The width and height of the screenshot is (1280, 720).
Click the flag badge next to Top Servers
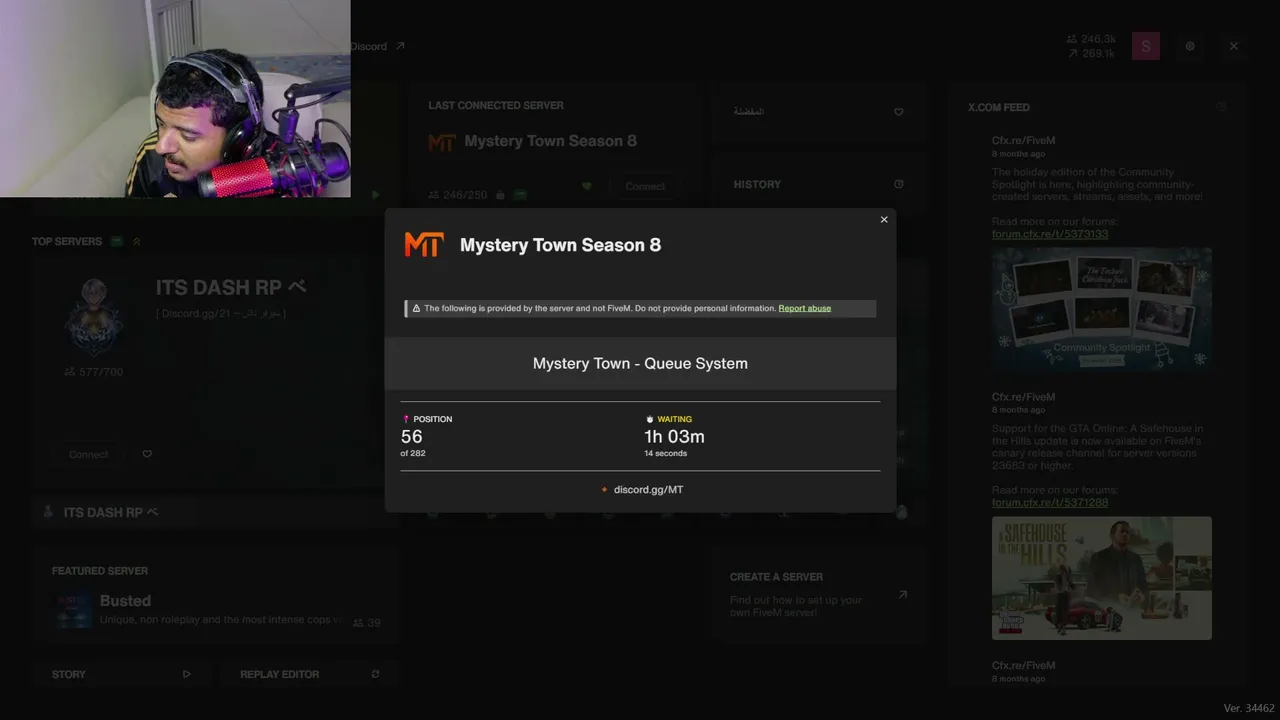[x=117, y=241]
